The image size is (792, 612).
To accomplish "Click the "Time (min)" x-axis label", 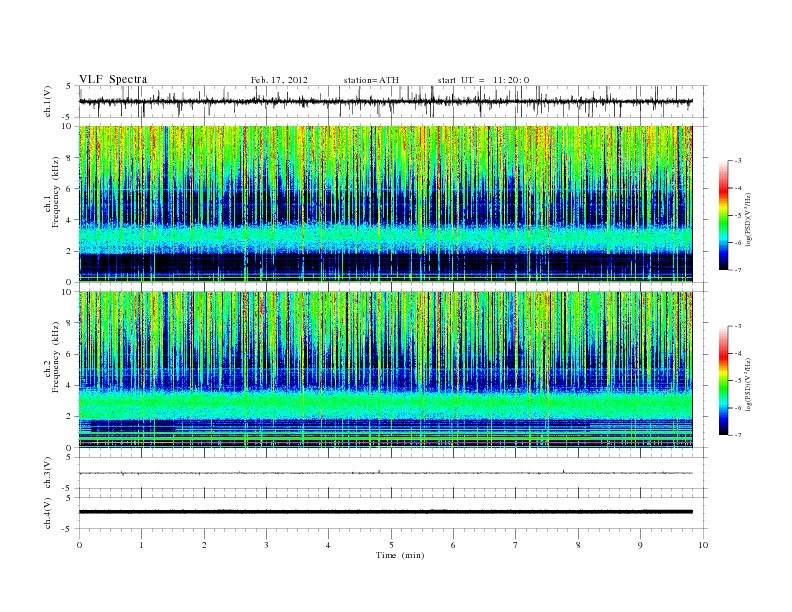I will [400, 555].
